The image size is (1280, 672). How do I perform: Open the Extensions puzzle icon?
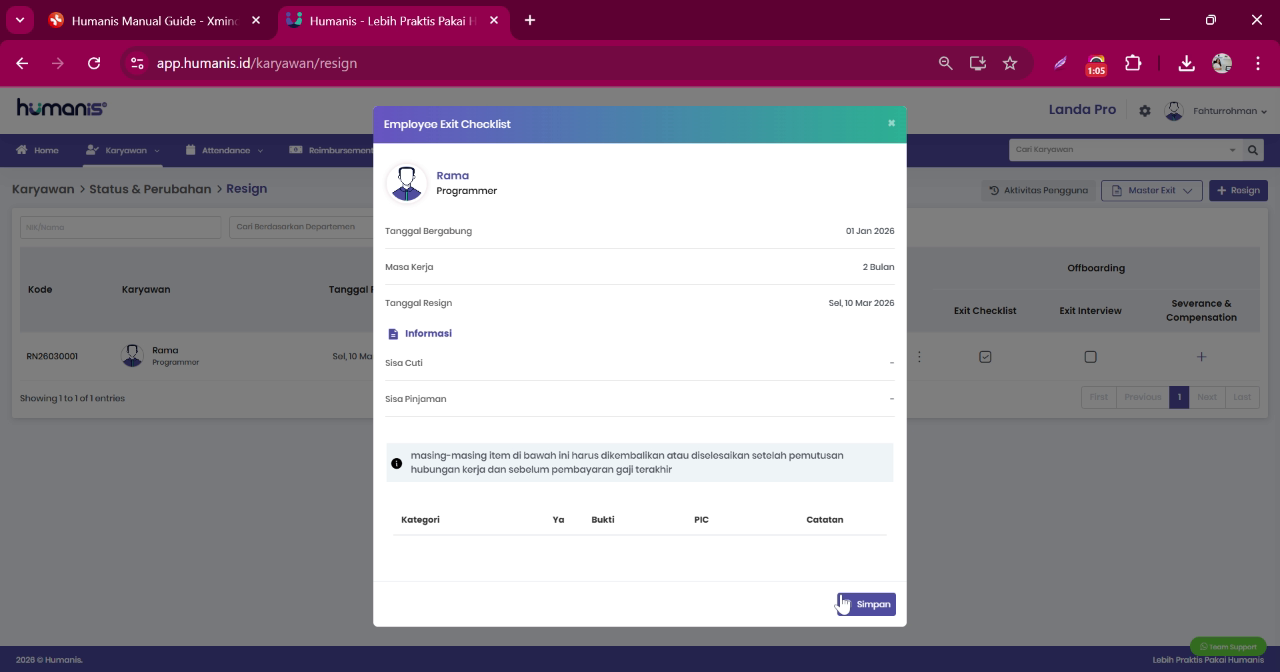tap(1133, 63)
